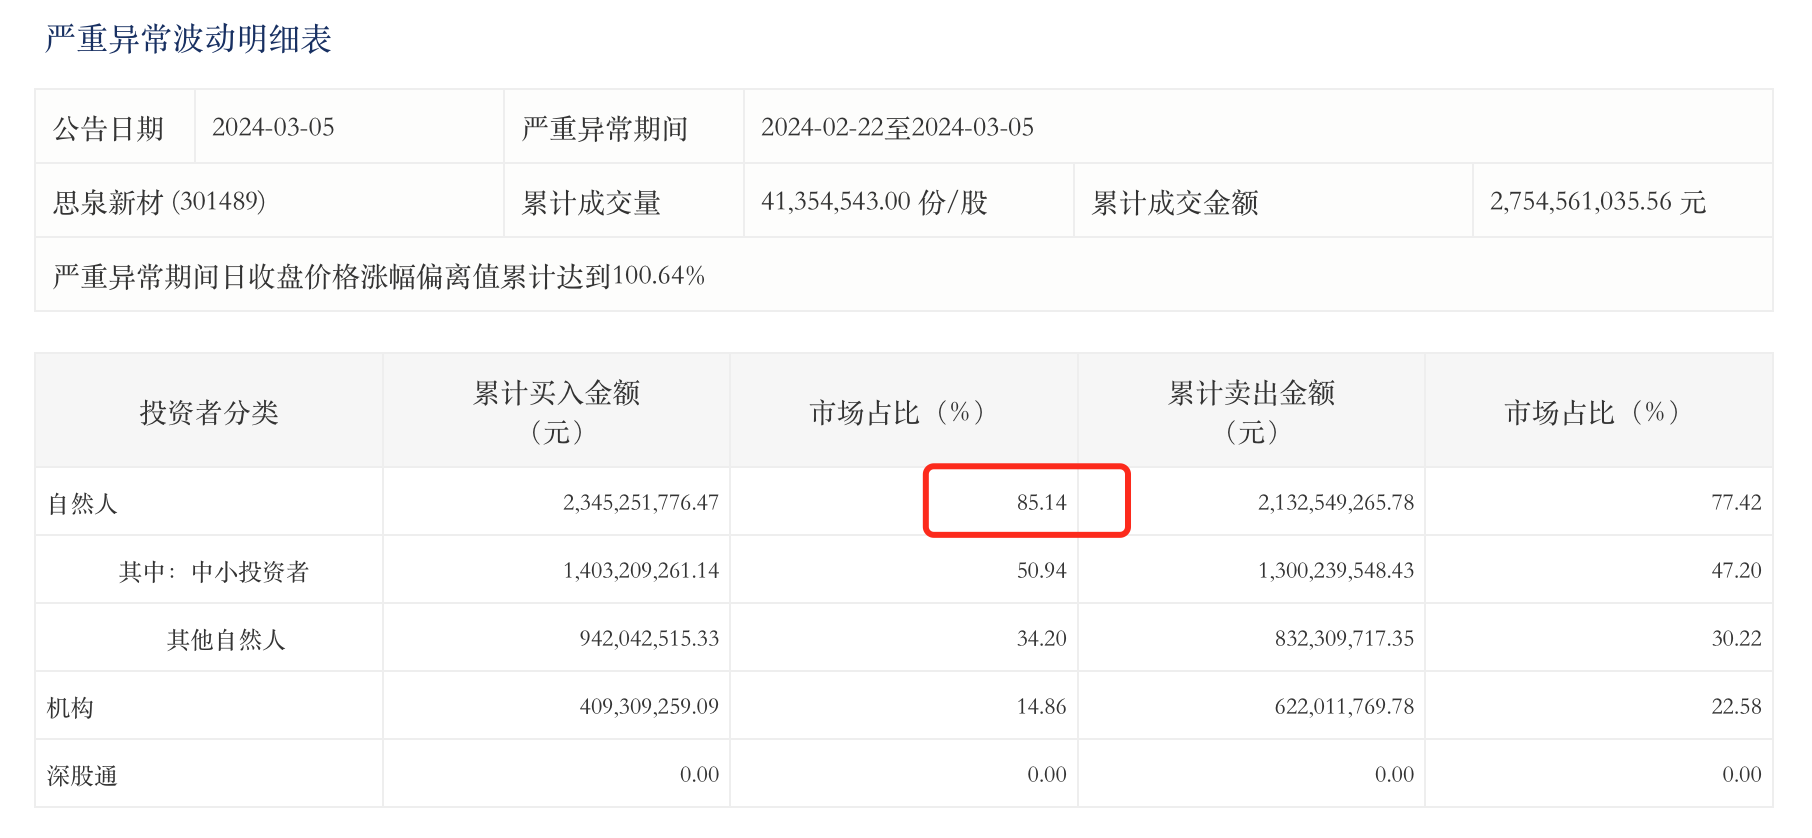Click the 累计成交金额 value 2,754,561,035.56 元
This screenshot has height=838, width=1812.
1597,202
